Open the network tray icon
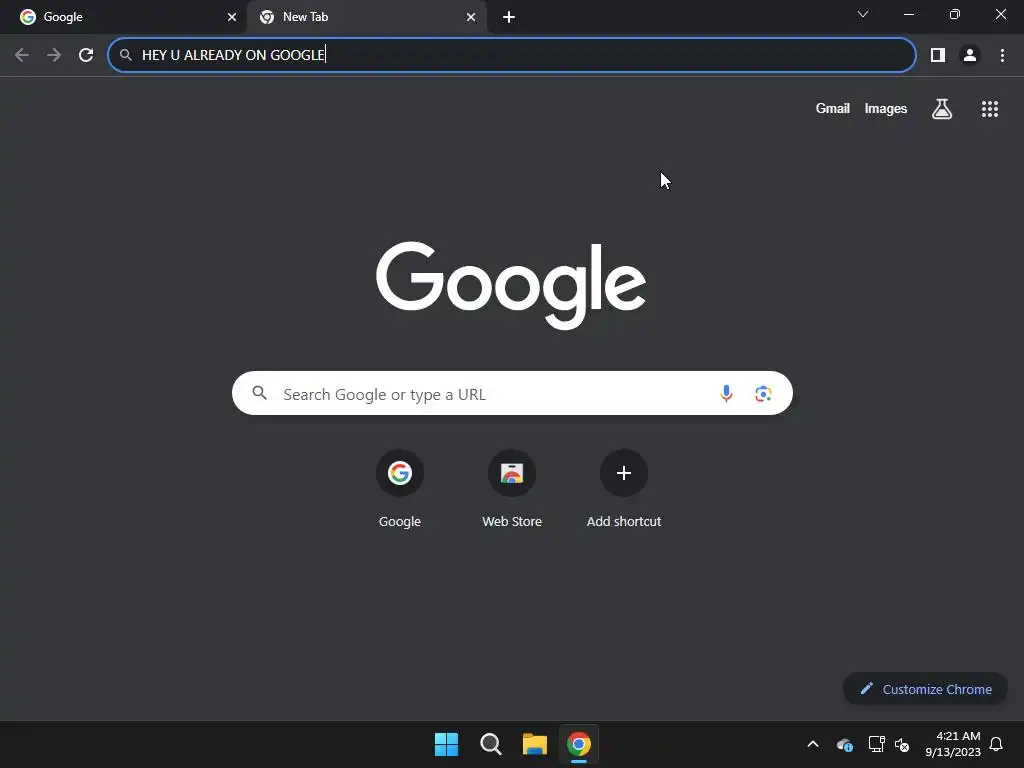The height and width of the screenshot is (768, 1024). point(876,744)
